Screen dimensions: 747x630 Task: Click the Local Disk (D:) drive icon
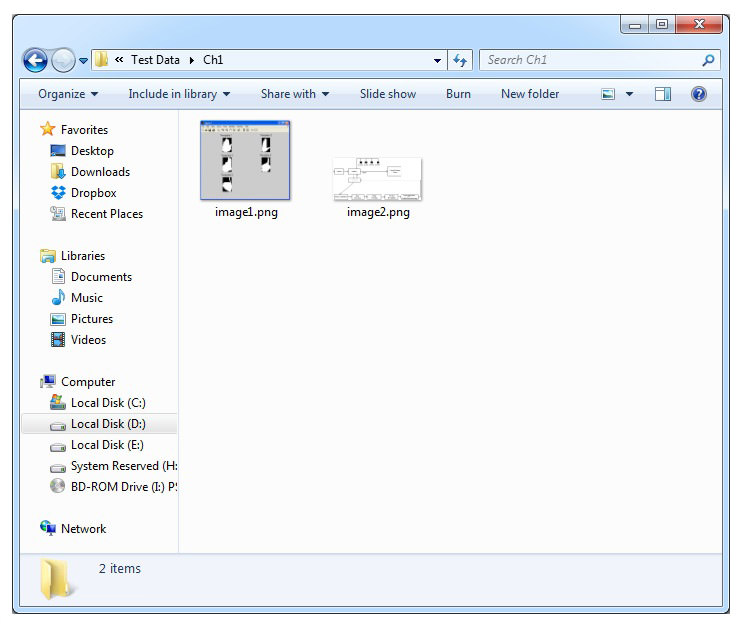[x=58, y=426]
